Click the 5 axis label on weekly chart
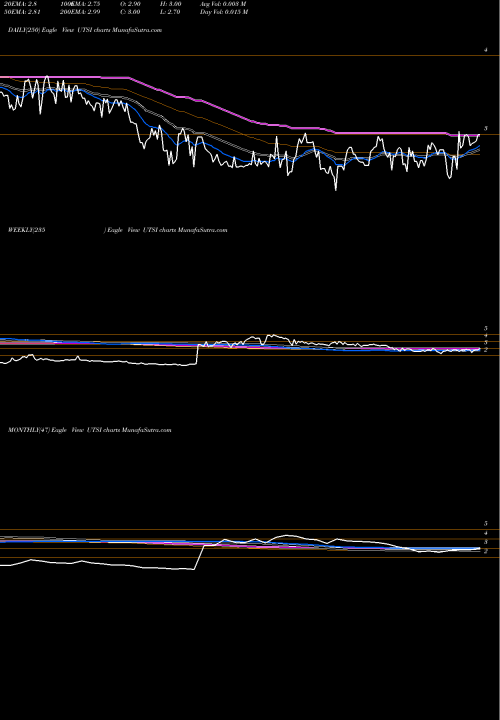The height and width of the screenshot is (720, 500). click(486, 329)
